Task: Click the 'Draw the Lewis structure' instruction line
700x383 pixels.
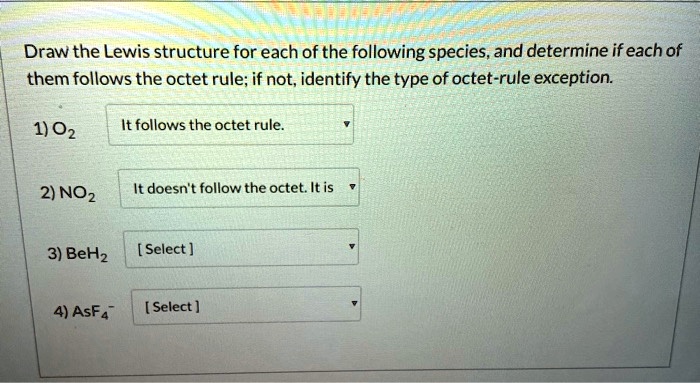Action: tap(353, 52)
